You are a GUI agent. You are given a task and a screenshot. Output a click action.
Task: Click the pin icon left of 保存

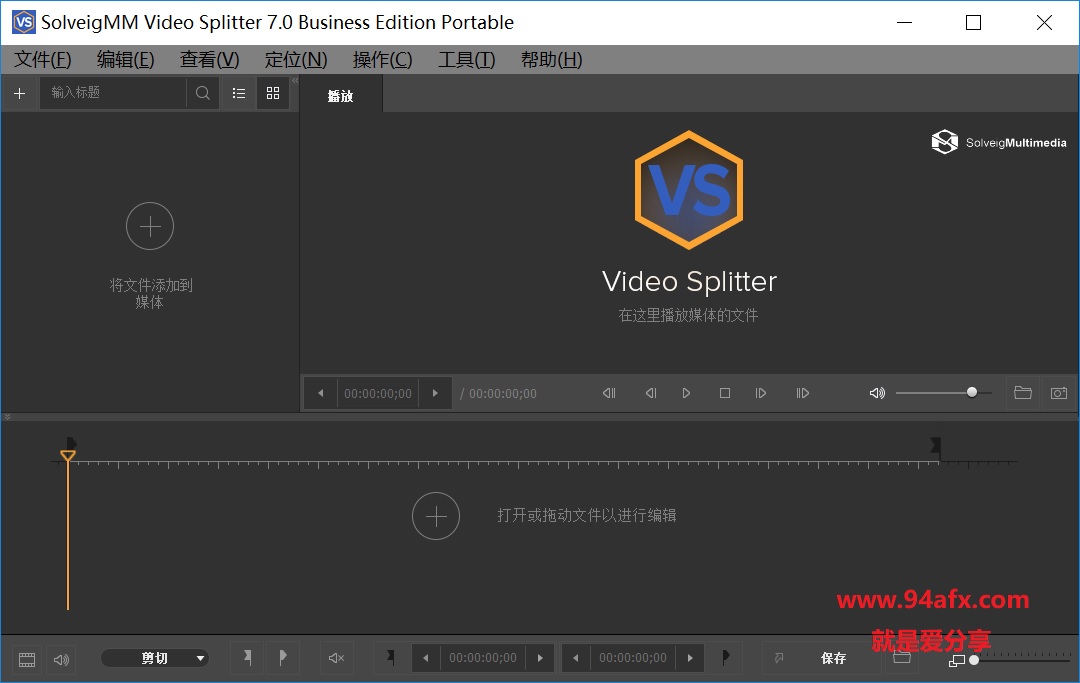point(779,658)
